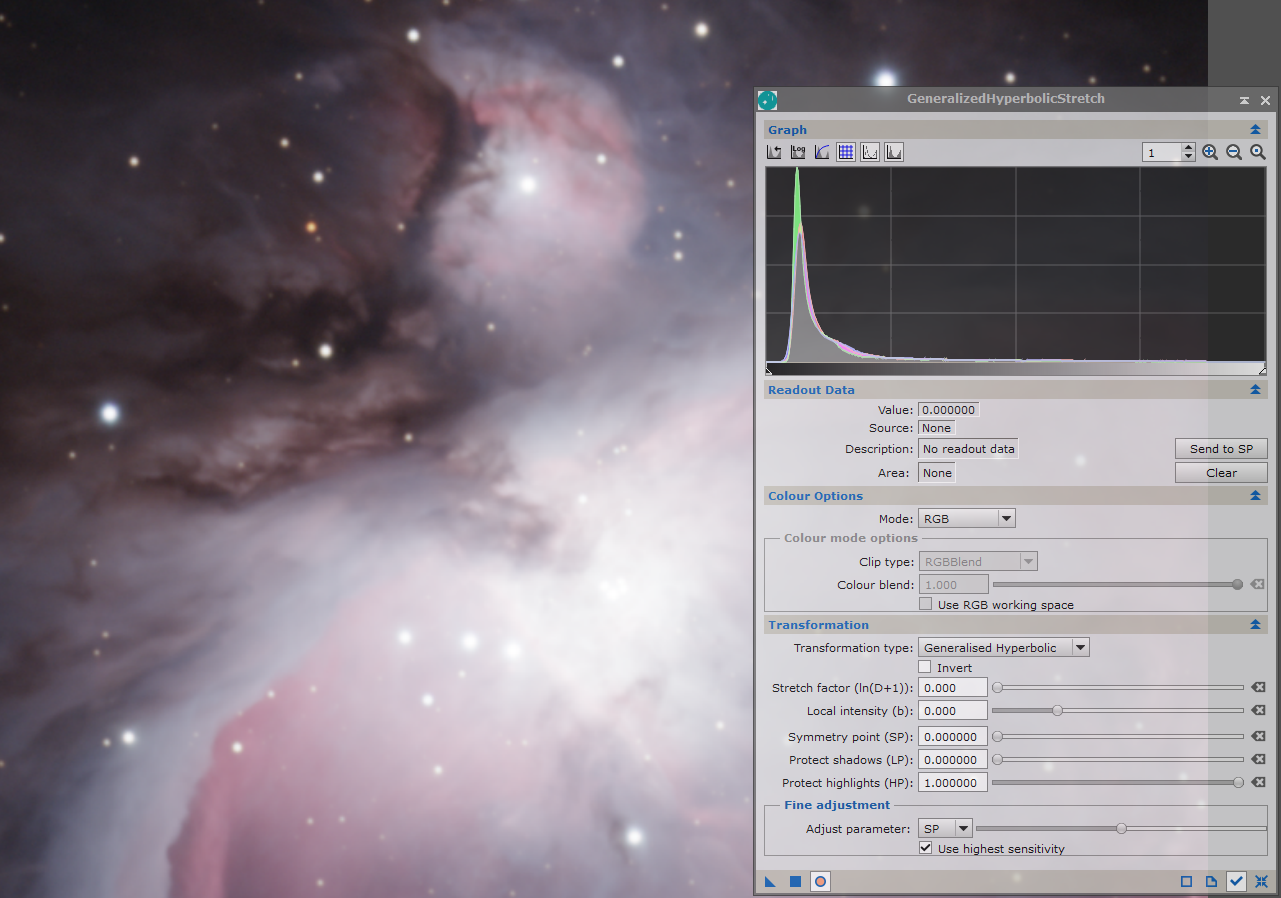Collapse the Readout Data section
1281x898 pixels.
1255,390
